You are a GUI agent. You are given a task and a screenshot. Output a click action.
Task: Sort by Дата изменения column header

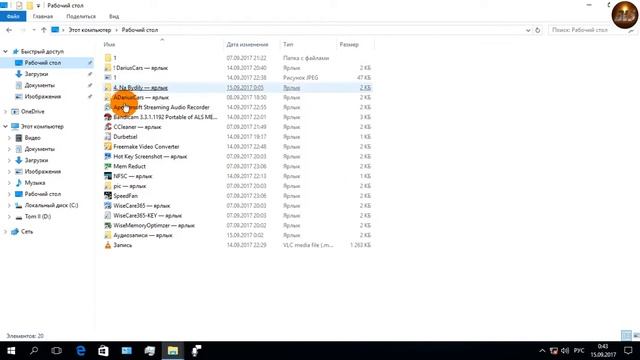pos(247,44)
